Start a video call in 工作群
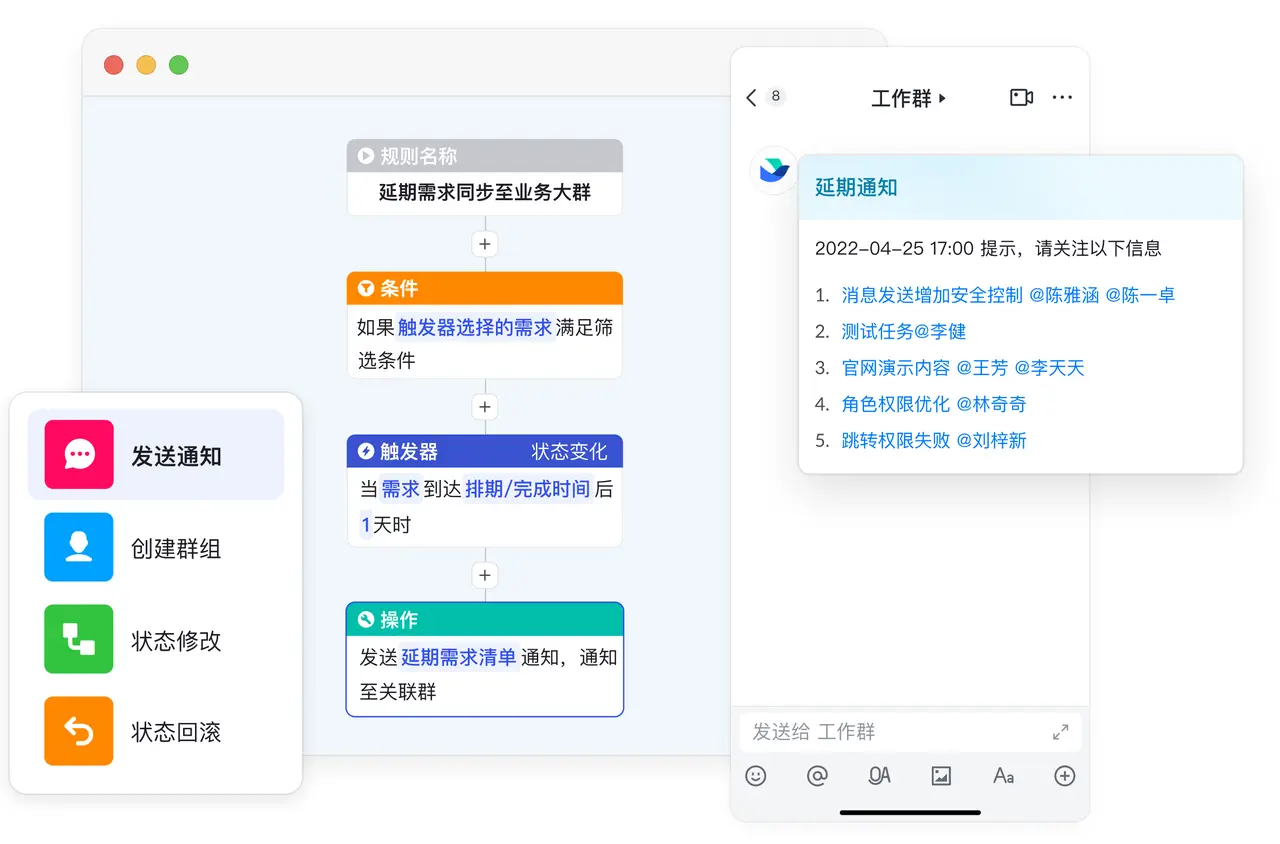1280x844 pixels. 1020,97
